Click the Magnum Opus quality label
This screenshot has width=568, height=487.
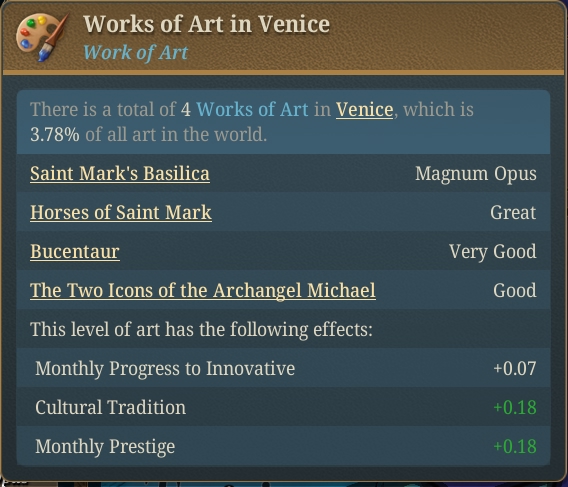pos(476,174)
